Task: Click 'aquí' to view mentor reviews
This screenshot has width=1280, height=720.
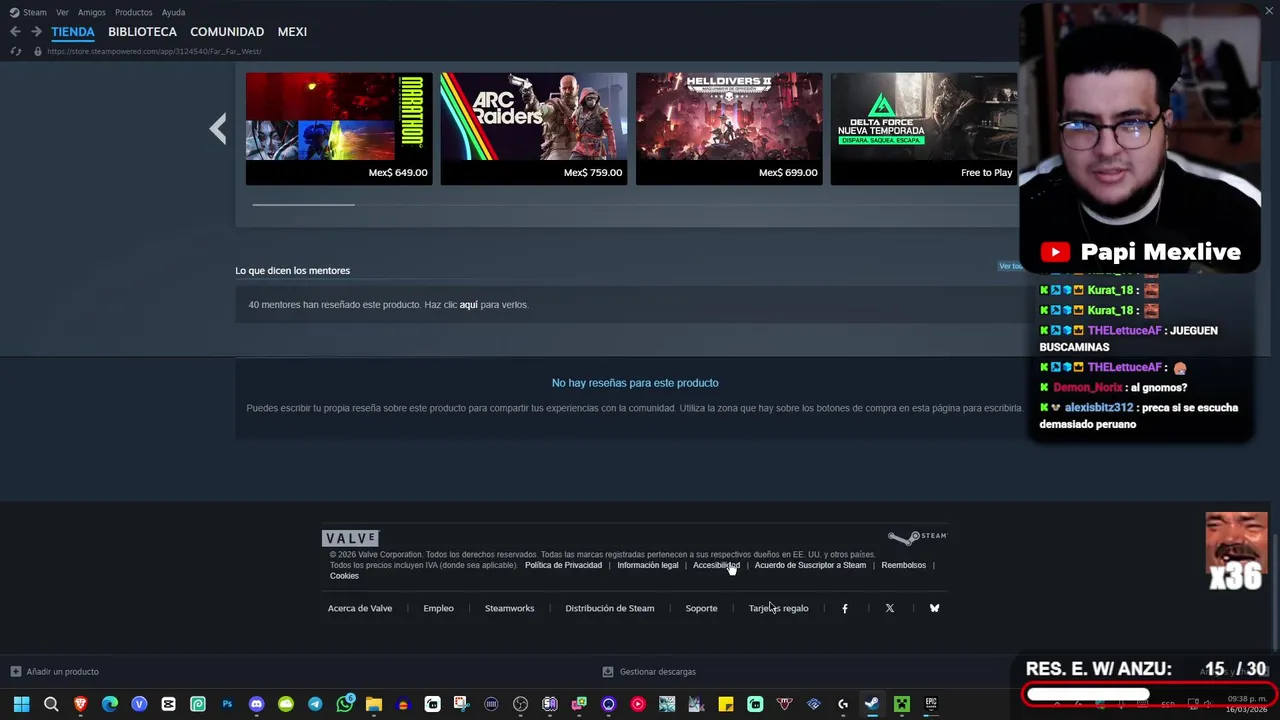Action: [x=468, y=305]
